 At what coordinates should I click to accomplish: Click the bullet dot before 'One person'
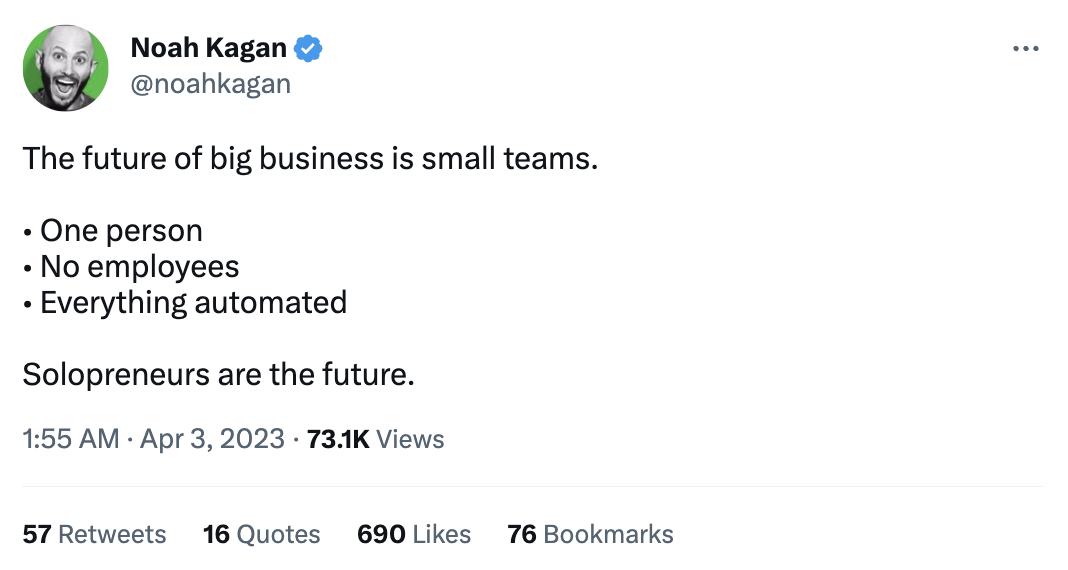27,233
